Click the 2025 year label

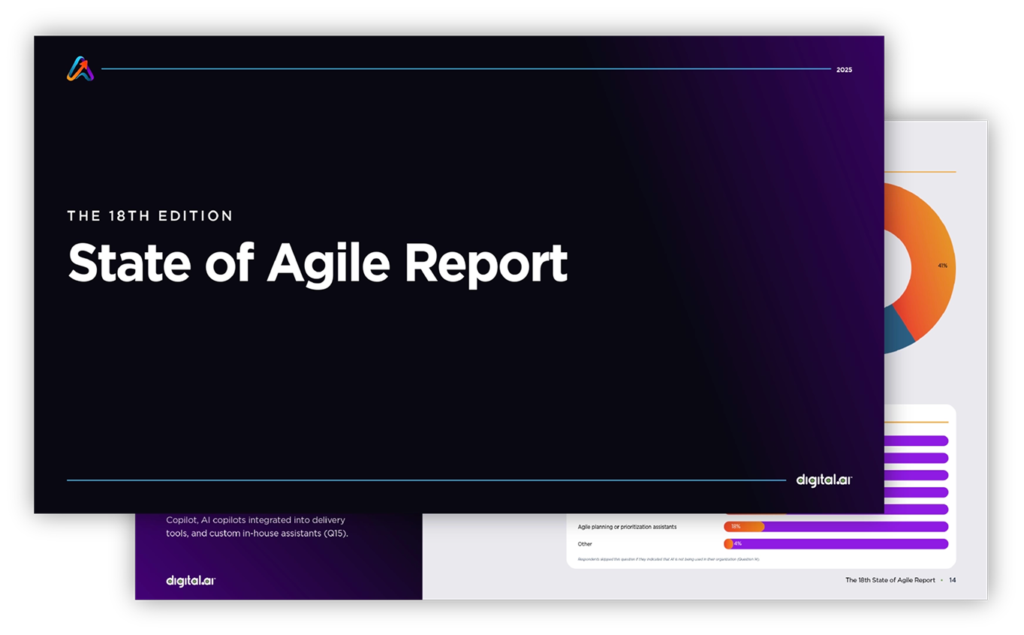point(844,70)
